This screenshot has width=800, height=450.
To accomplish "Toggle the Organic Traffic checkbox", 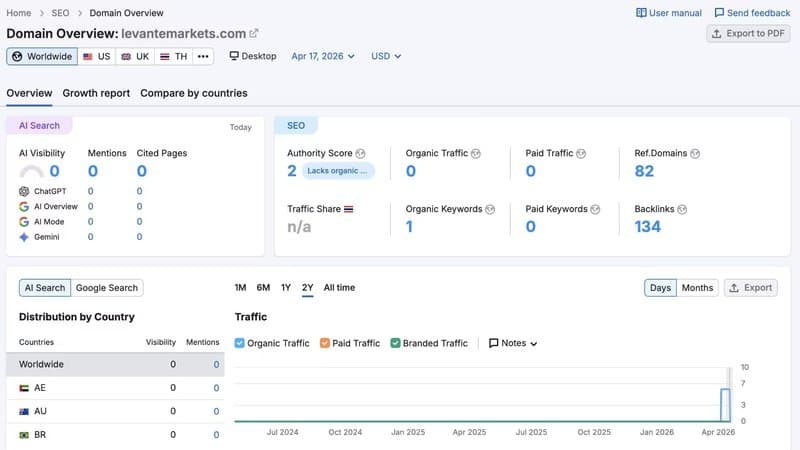I will click(x=239, y=343).
